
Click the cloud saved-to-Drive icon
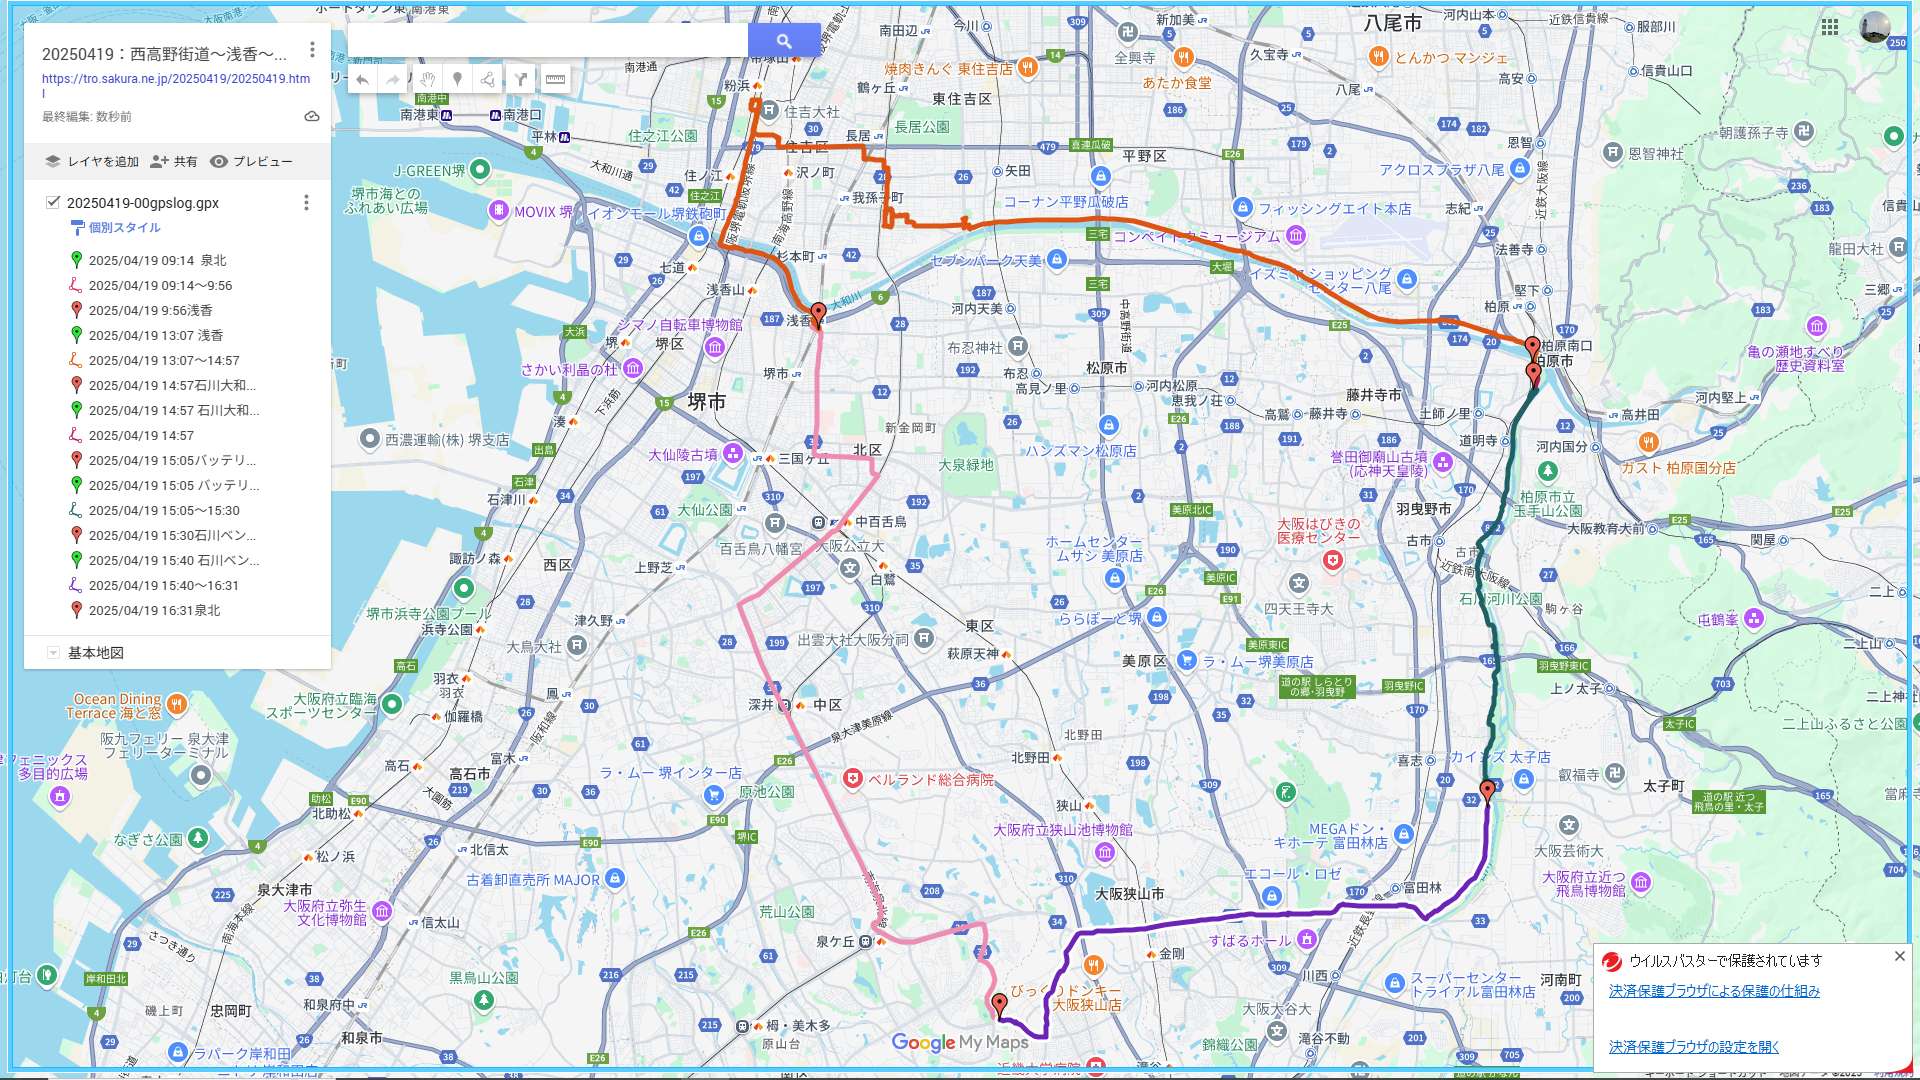click(x=312, y=116)
